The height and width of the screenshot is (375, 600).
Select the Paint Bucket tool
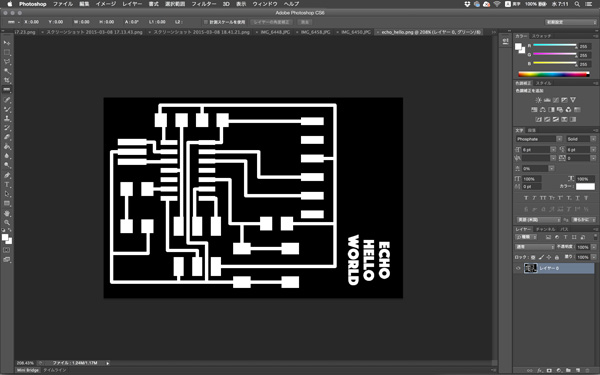[7, 147]
